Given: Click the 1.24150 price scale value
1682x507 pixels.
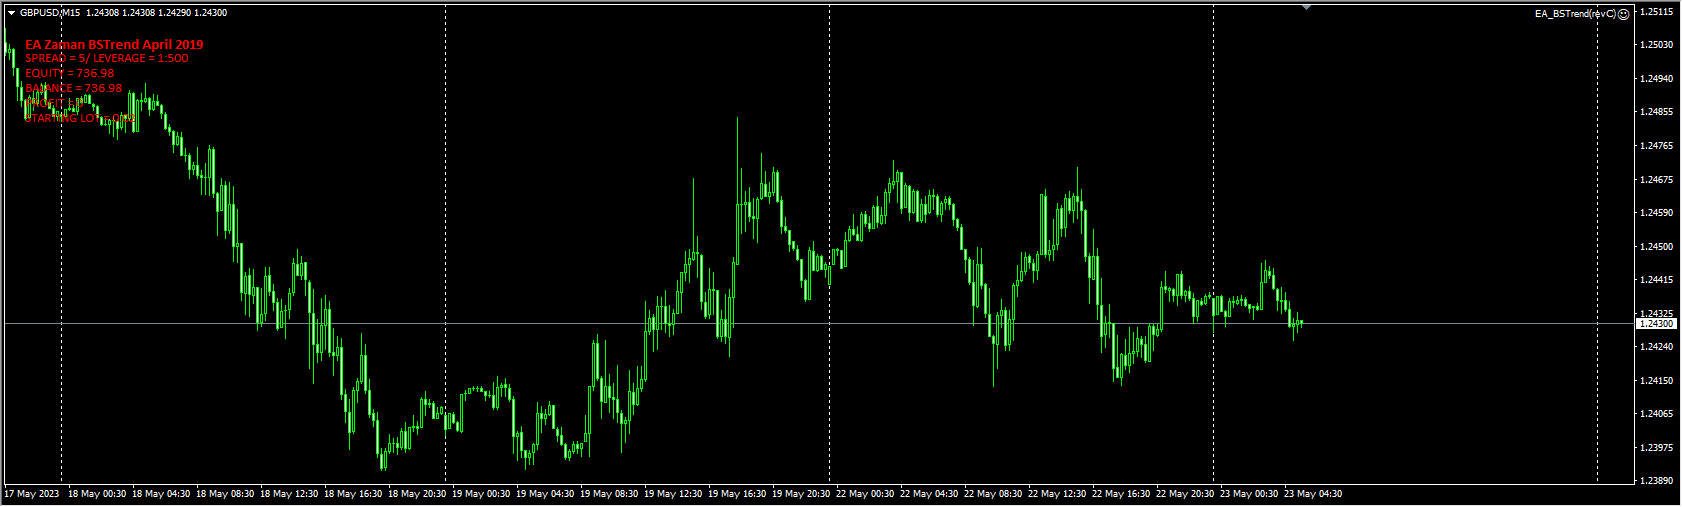Looking at the screenshot, I should (1658, 381).
